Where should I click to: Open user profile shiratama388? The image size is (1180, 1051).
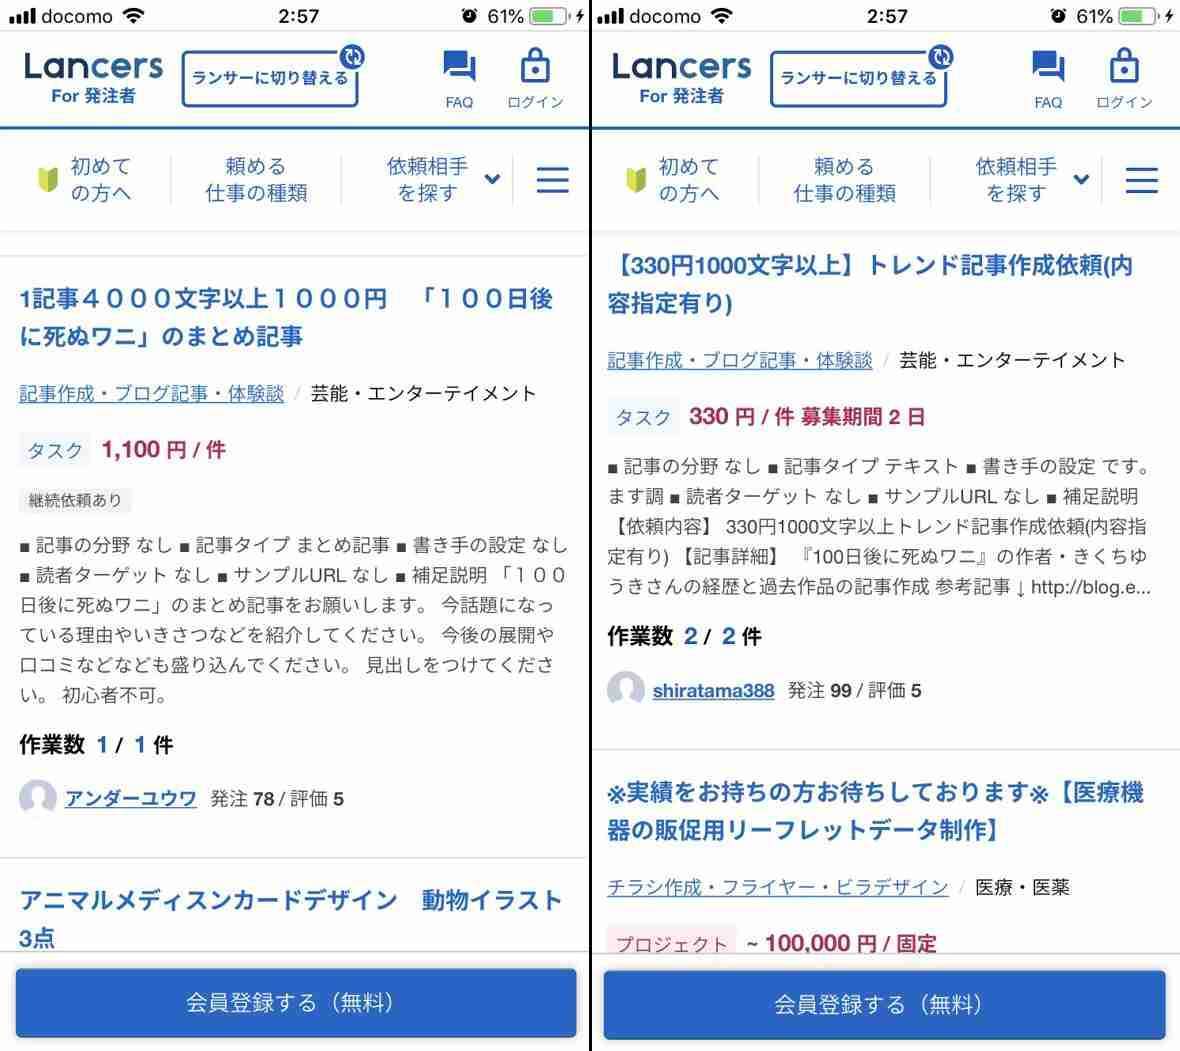pyautogui.click(x=713, y=691)
